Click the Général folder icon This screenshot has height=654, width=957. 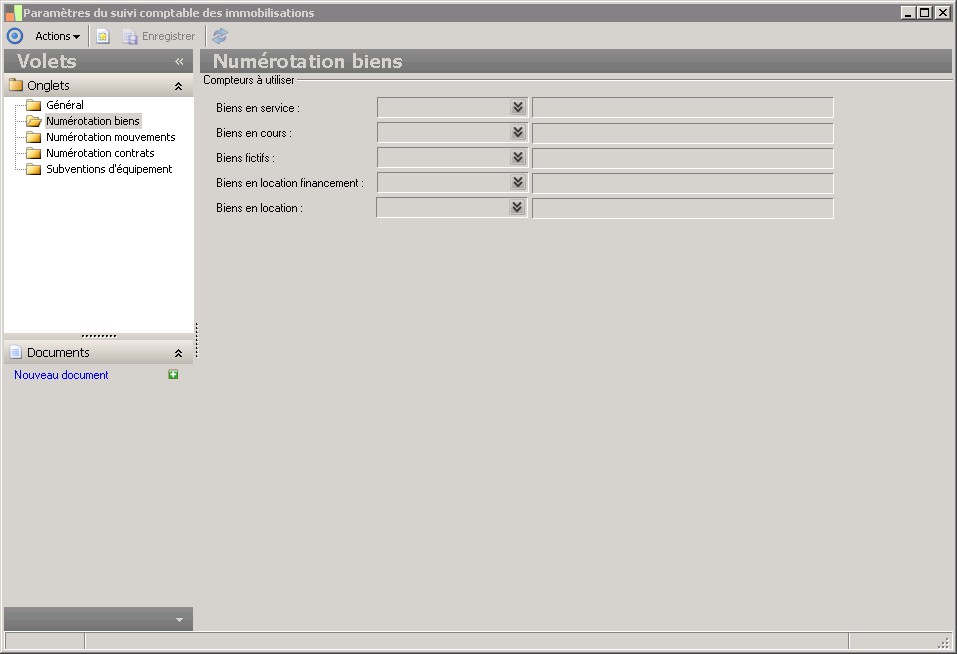[34, 105]
